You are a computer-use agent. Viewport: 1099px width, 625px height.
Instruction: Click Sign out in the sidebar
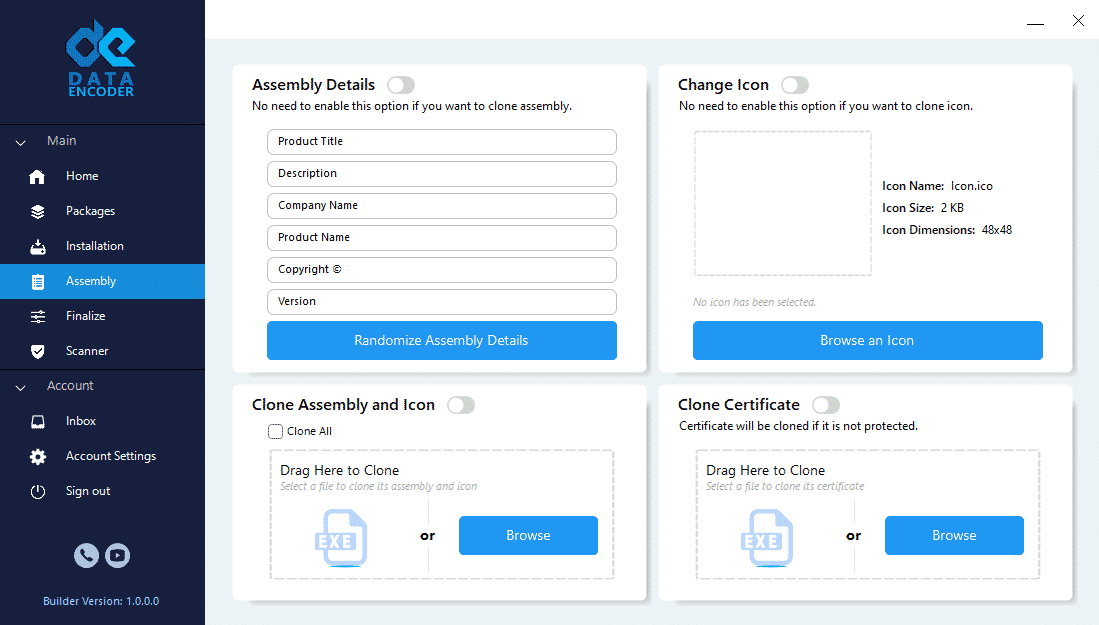[88, 491]
